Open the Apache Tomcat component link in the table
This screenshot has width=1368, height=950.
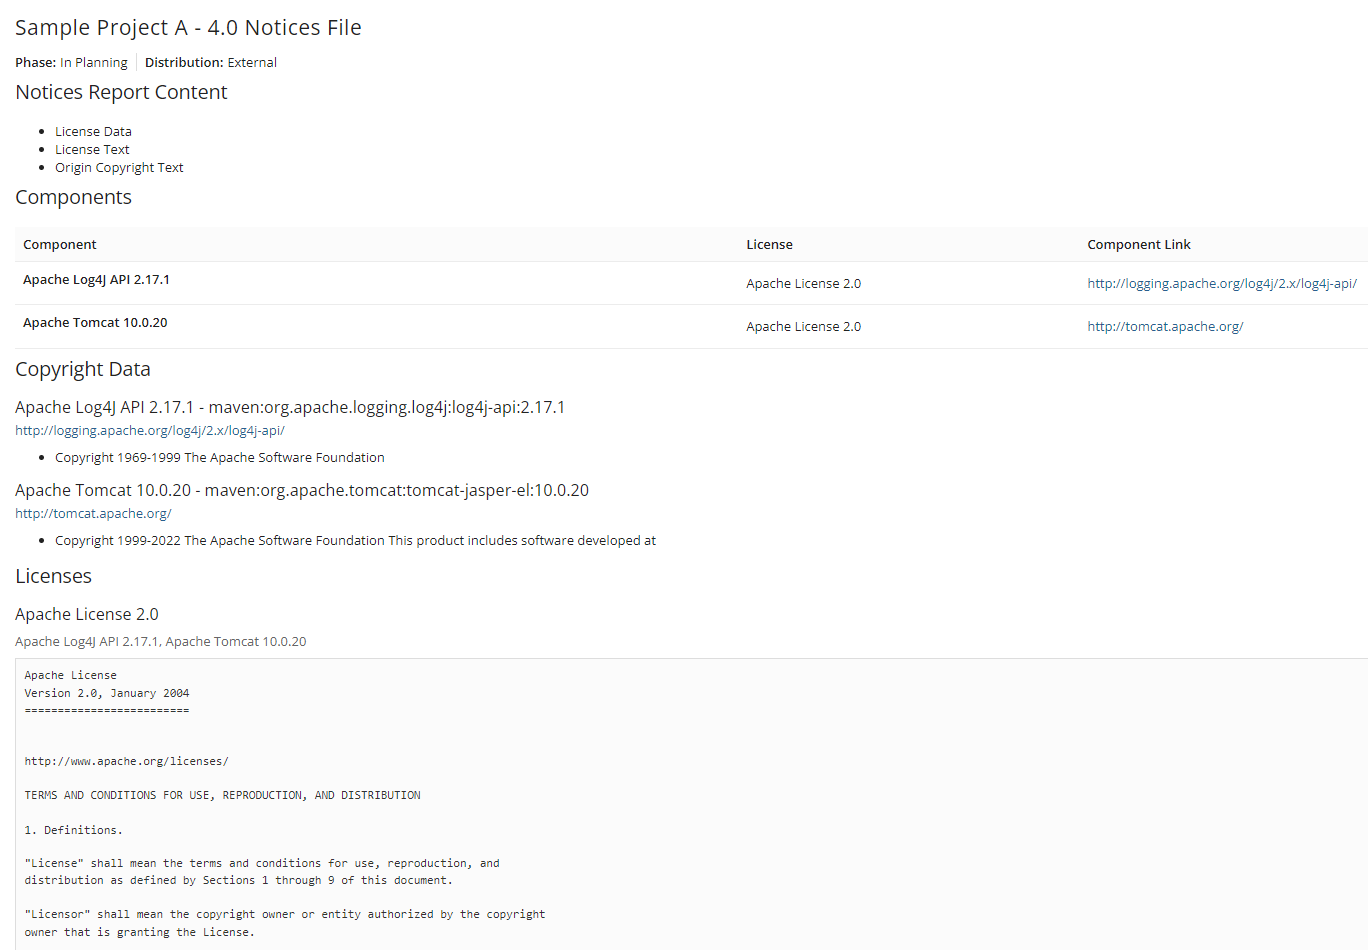[1164, 326]
